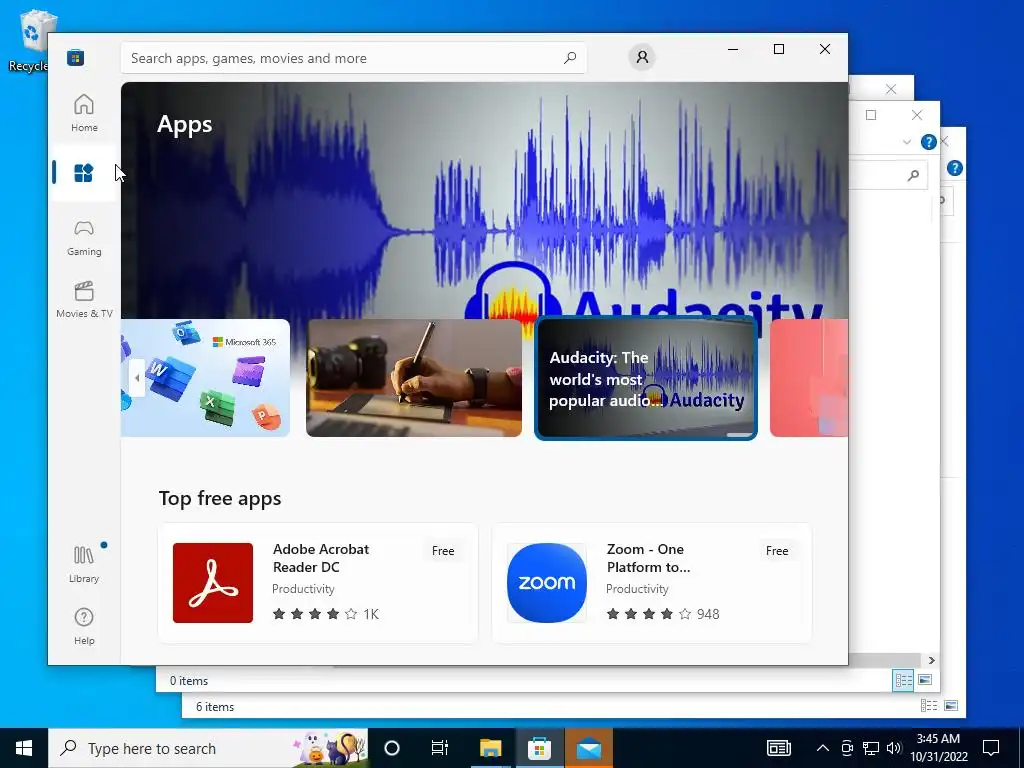Open notification center on taskbar
1024x768 pixels.
click(991, 748)
